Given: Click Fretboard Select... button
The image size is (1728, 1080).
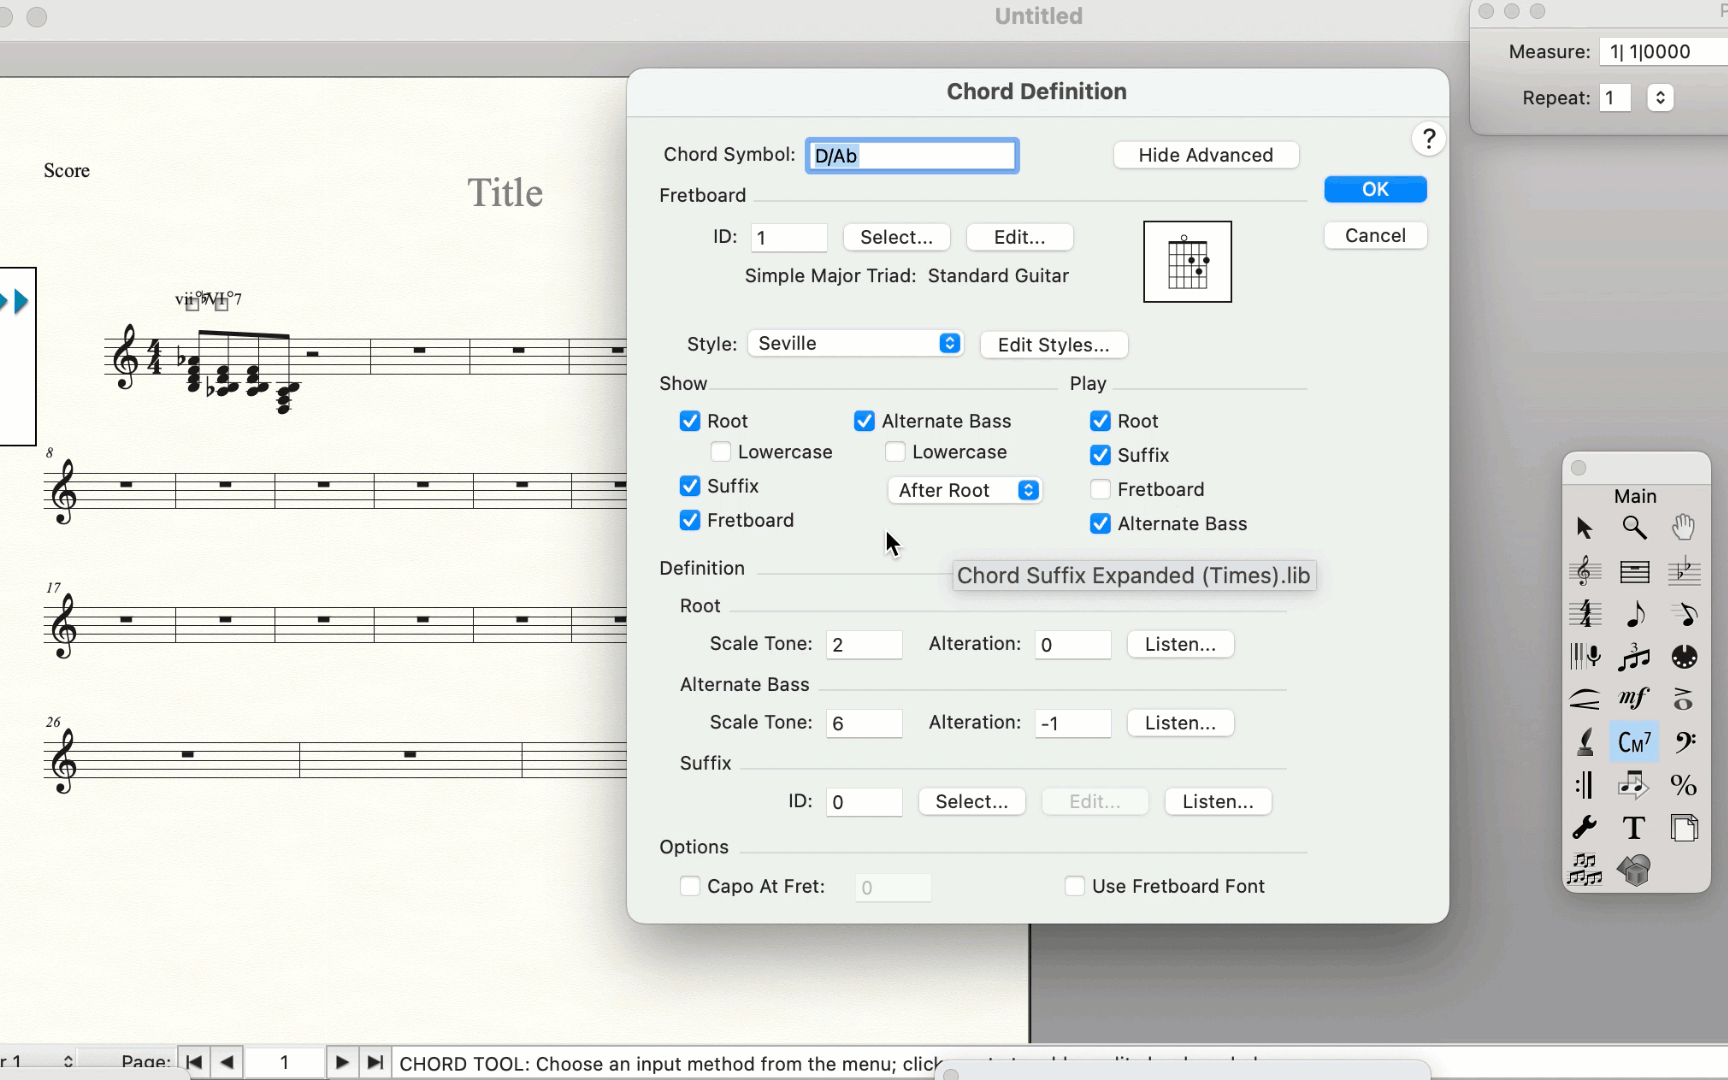Looking at the screenshot, I should [x=897, y=237].
